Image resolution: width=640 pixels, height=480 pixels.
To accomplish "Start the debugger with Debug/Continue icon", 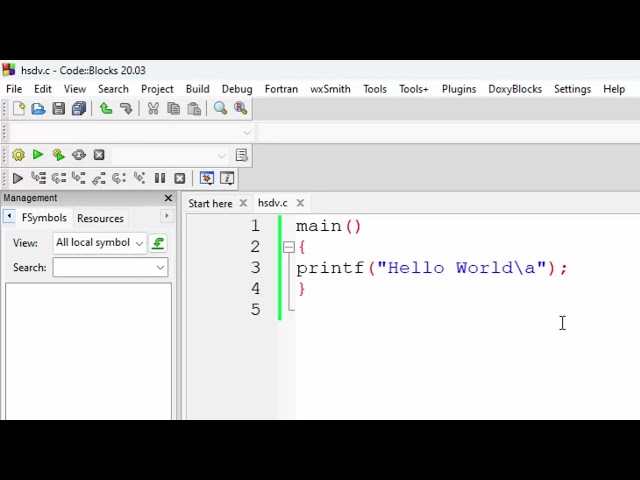I will [18, 178].
